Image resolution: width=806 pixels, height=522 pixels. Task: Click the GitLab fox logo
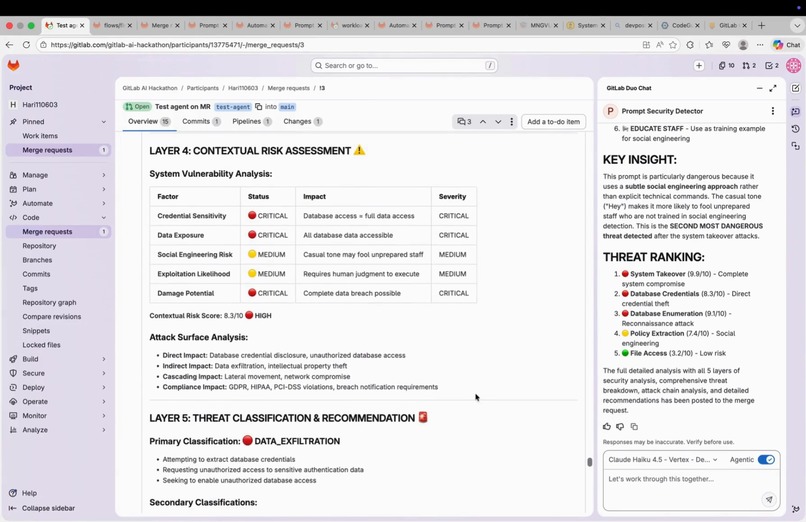[13, 65]
